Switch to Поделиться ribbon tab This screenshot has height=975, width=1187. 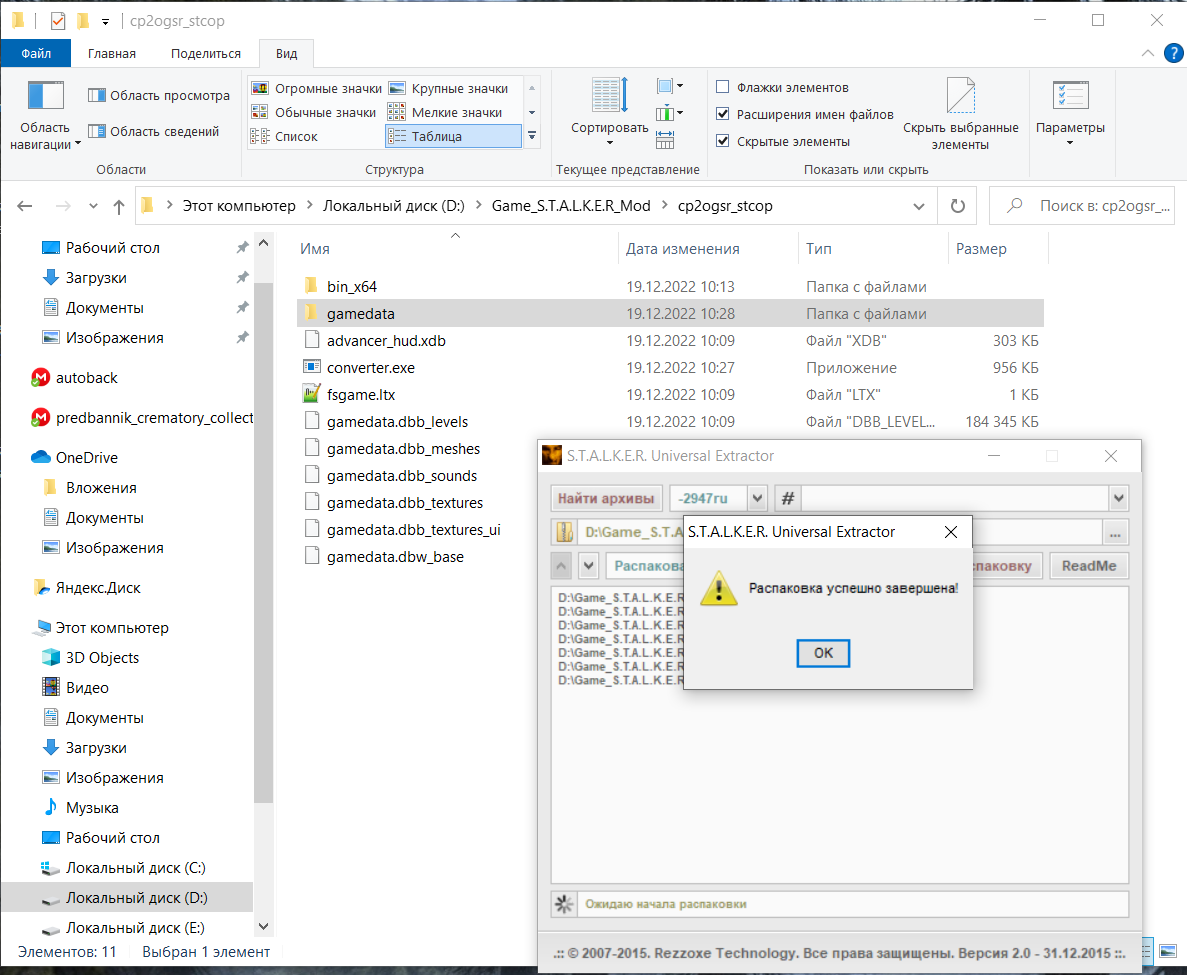pyautogui.click(x=205, y=53)
